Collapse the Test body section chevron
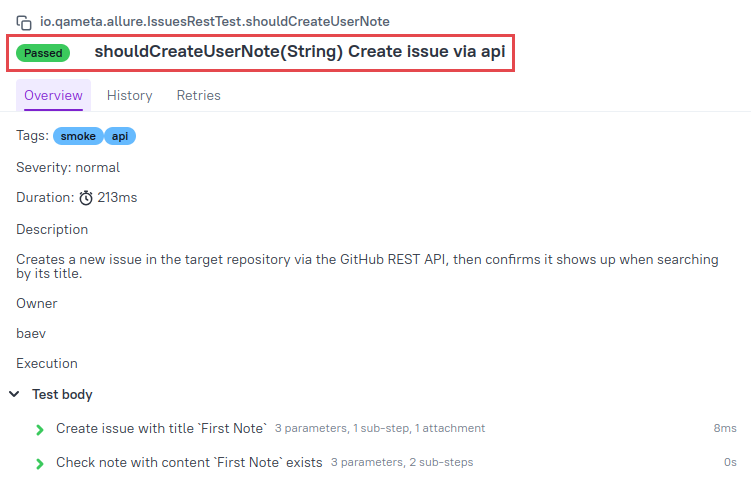 pos(14,394)
